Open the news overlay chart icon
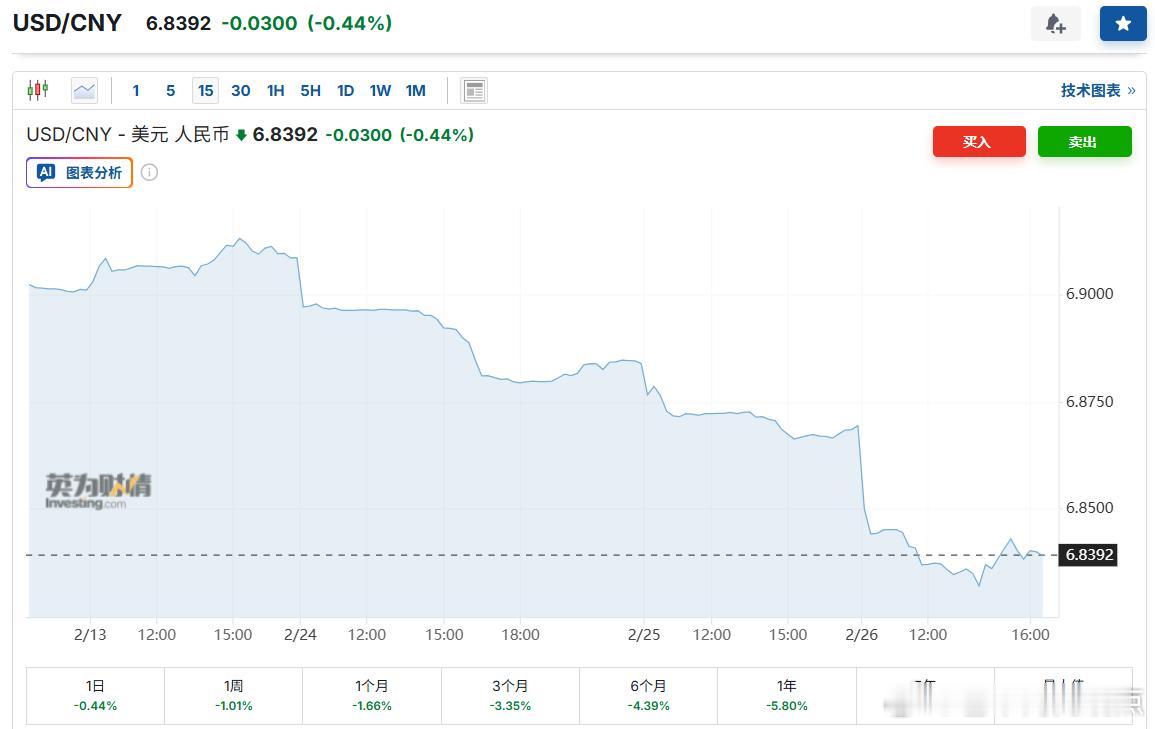This screenshot has height=729, width=1155. [474, 91]
